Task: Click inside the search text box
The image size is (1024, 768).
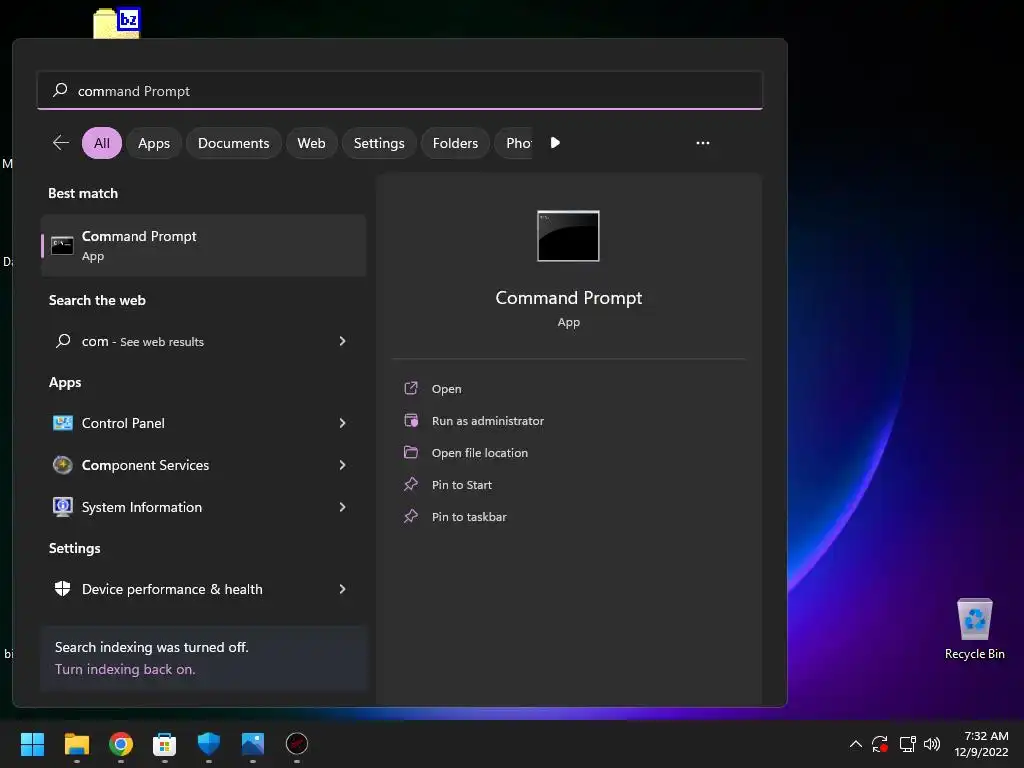Action: click(x=400, y=91)
